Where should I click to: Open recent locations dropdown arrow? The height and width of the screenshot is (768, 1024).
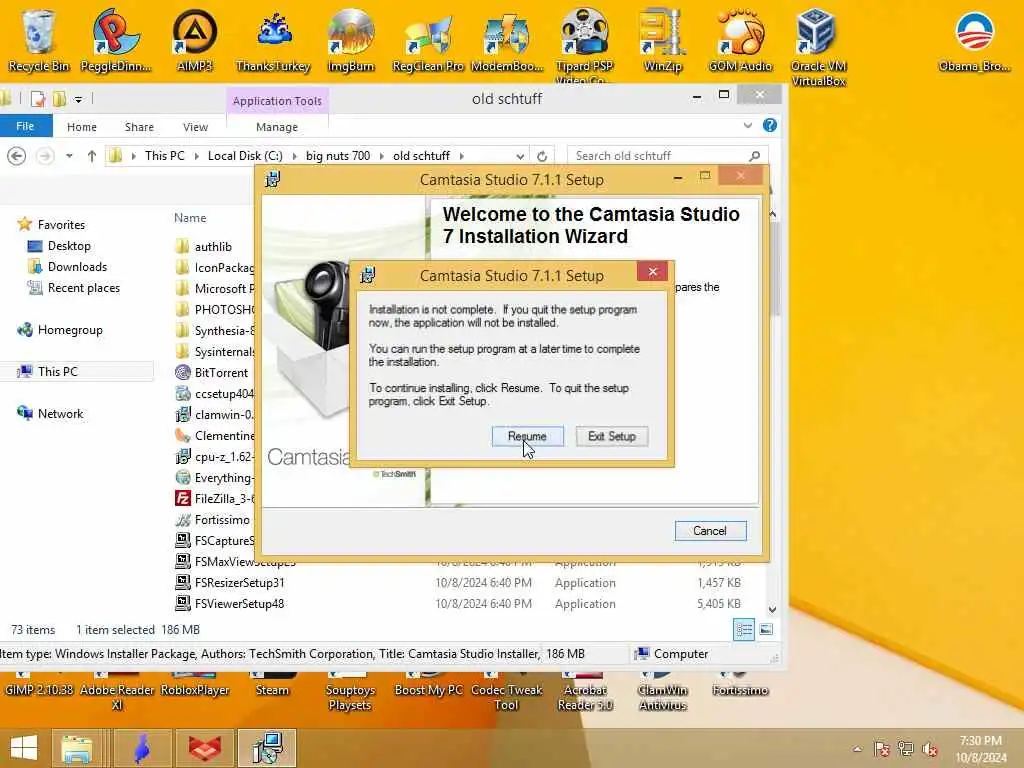coord(69,156)
